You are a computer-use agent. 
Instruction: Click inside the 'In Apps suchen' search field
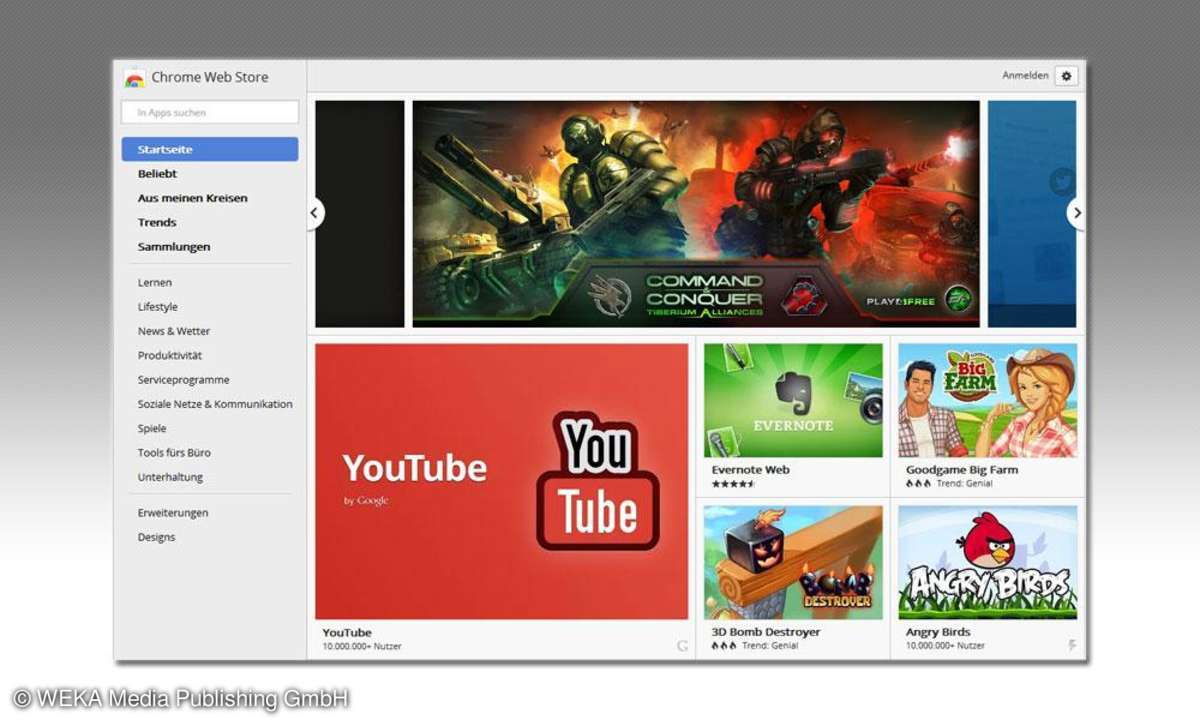[210, 112]
